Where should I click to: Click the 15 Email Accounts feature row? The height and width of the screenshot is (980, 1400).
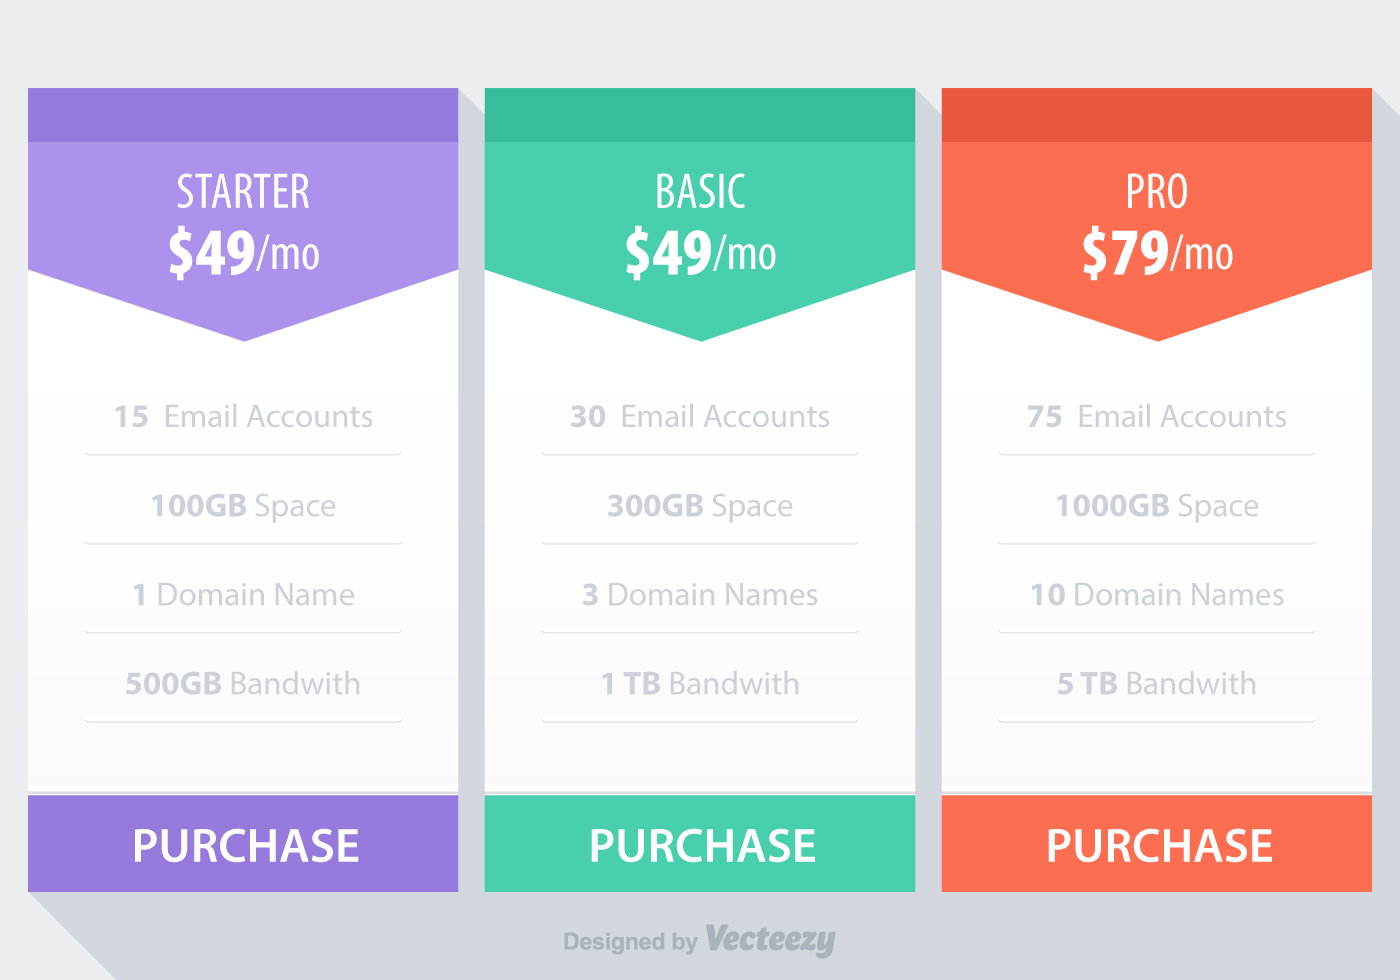(243, 416)
